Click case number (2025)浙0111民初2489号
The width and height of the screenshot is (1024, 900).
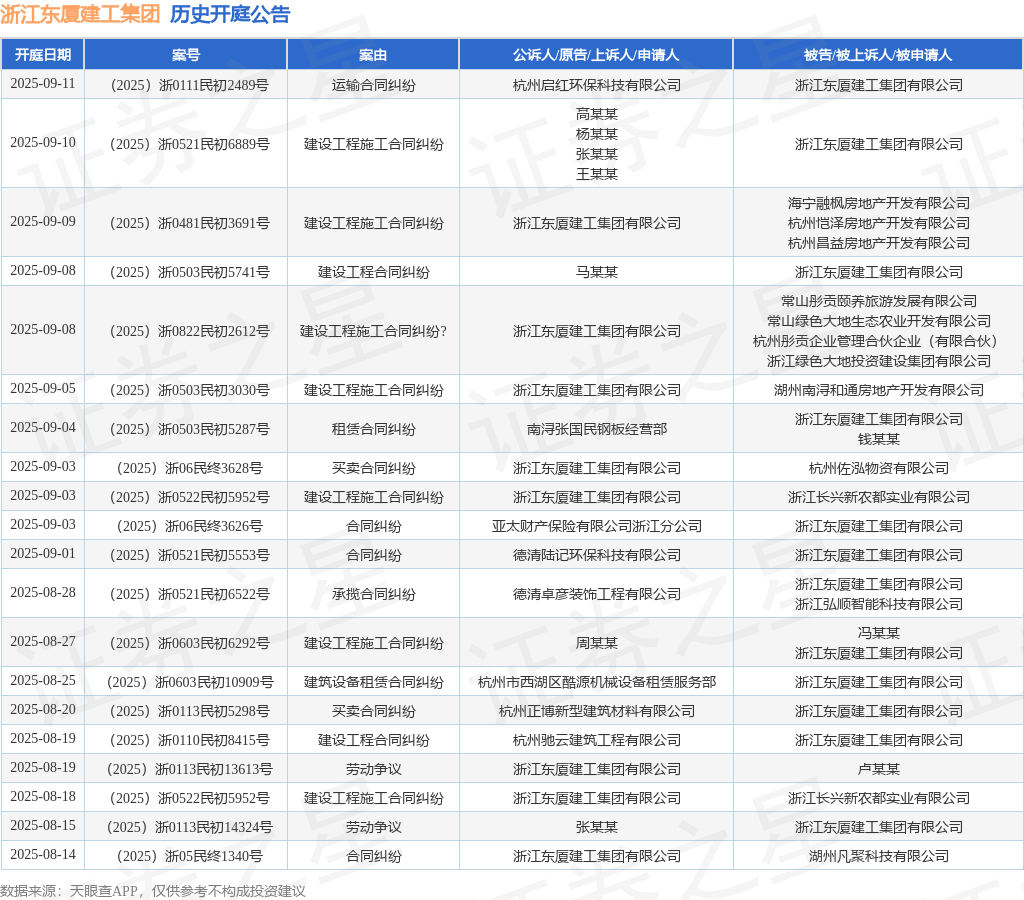189,85
